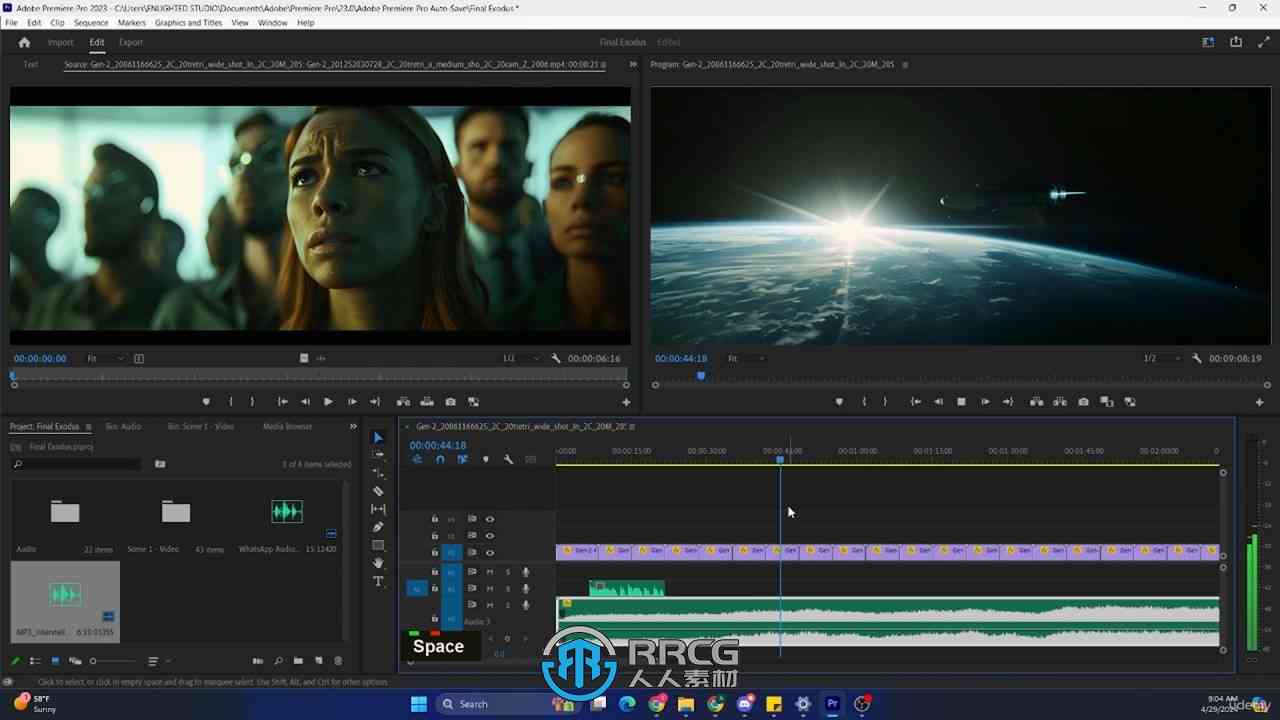The image size is (1280, 720).
Task: Select the Pen tool in toolbar
Action: coord(378,527)
